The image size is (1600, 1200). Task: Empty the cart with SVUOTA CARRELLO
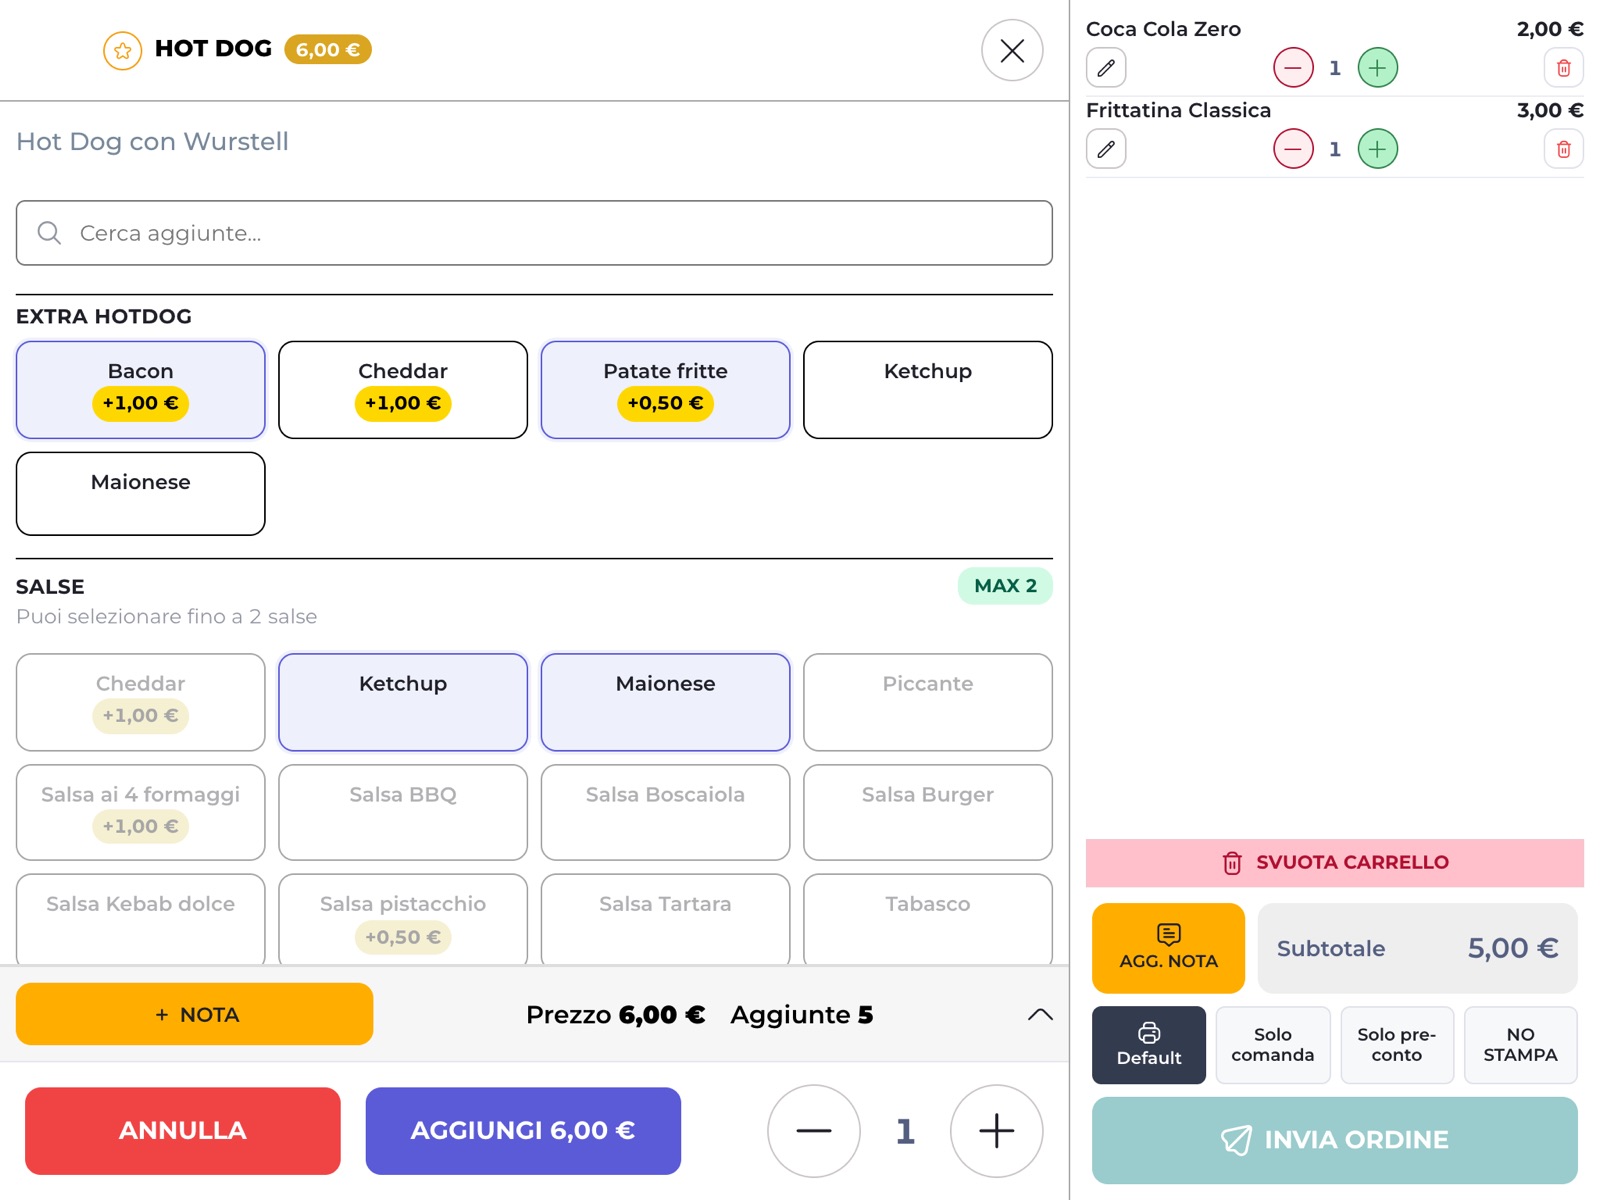1335,863
